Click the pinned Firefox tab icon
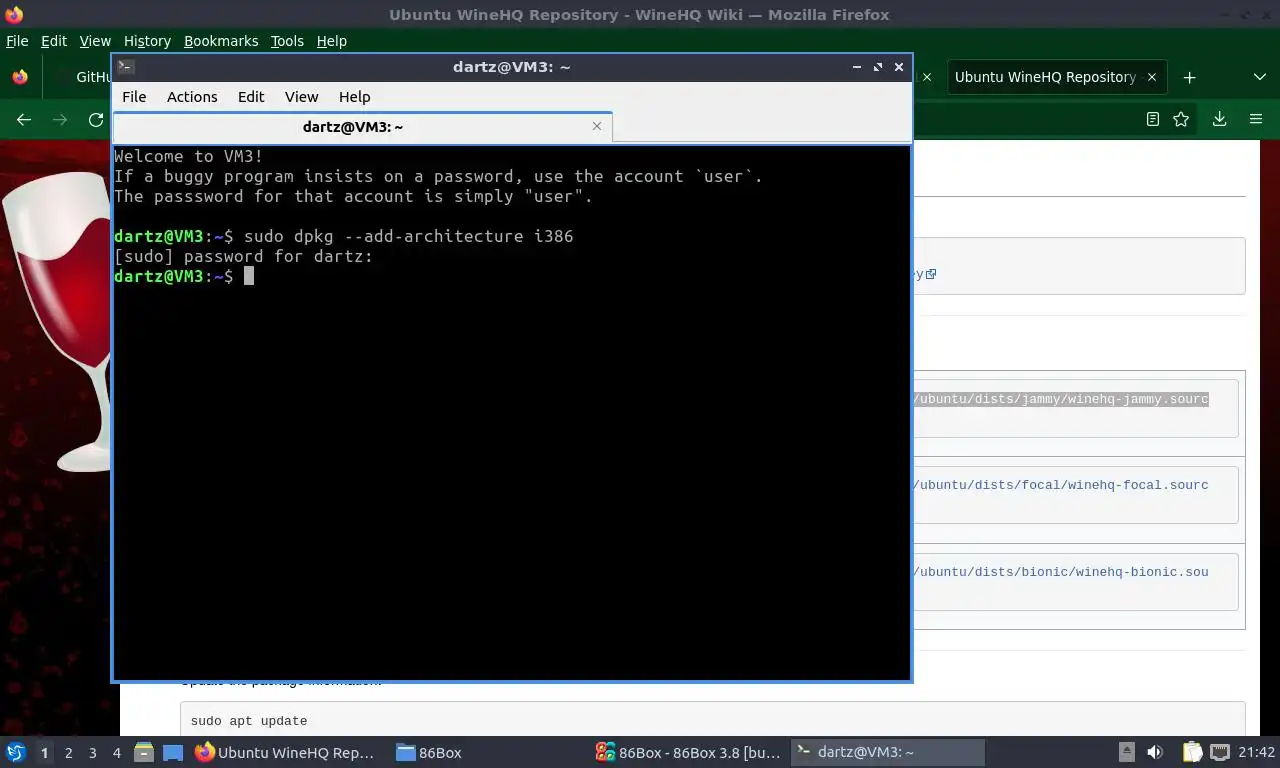 (20, 77)
